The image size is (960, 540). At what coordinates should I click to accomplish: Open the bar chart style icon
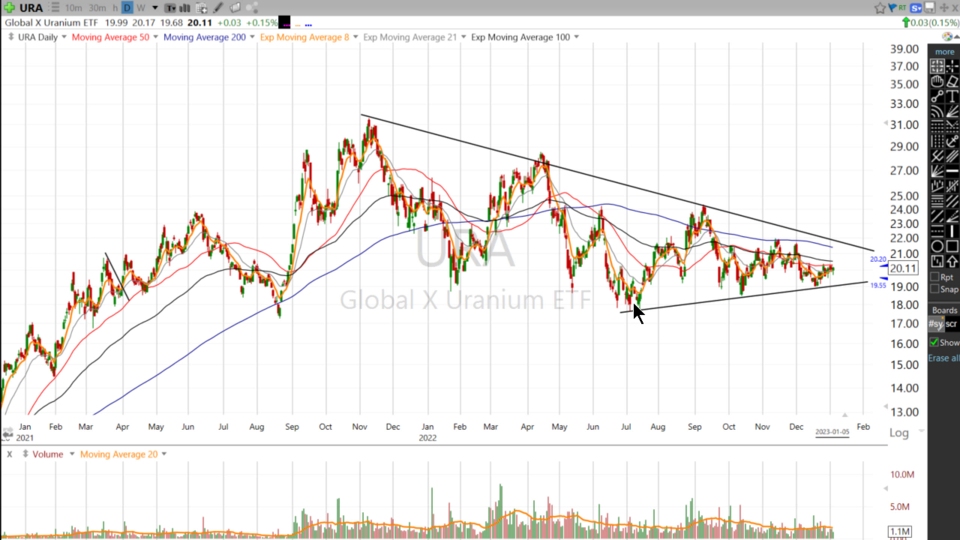coord(184,8)
